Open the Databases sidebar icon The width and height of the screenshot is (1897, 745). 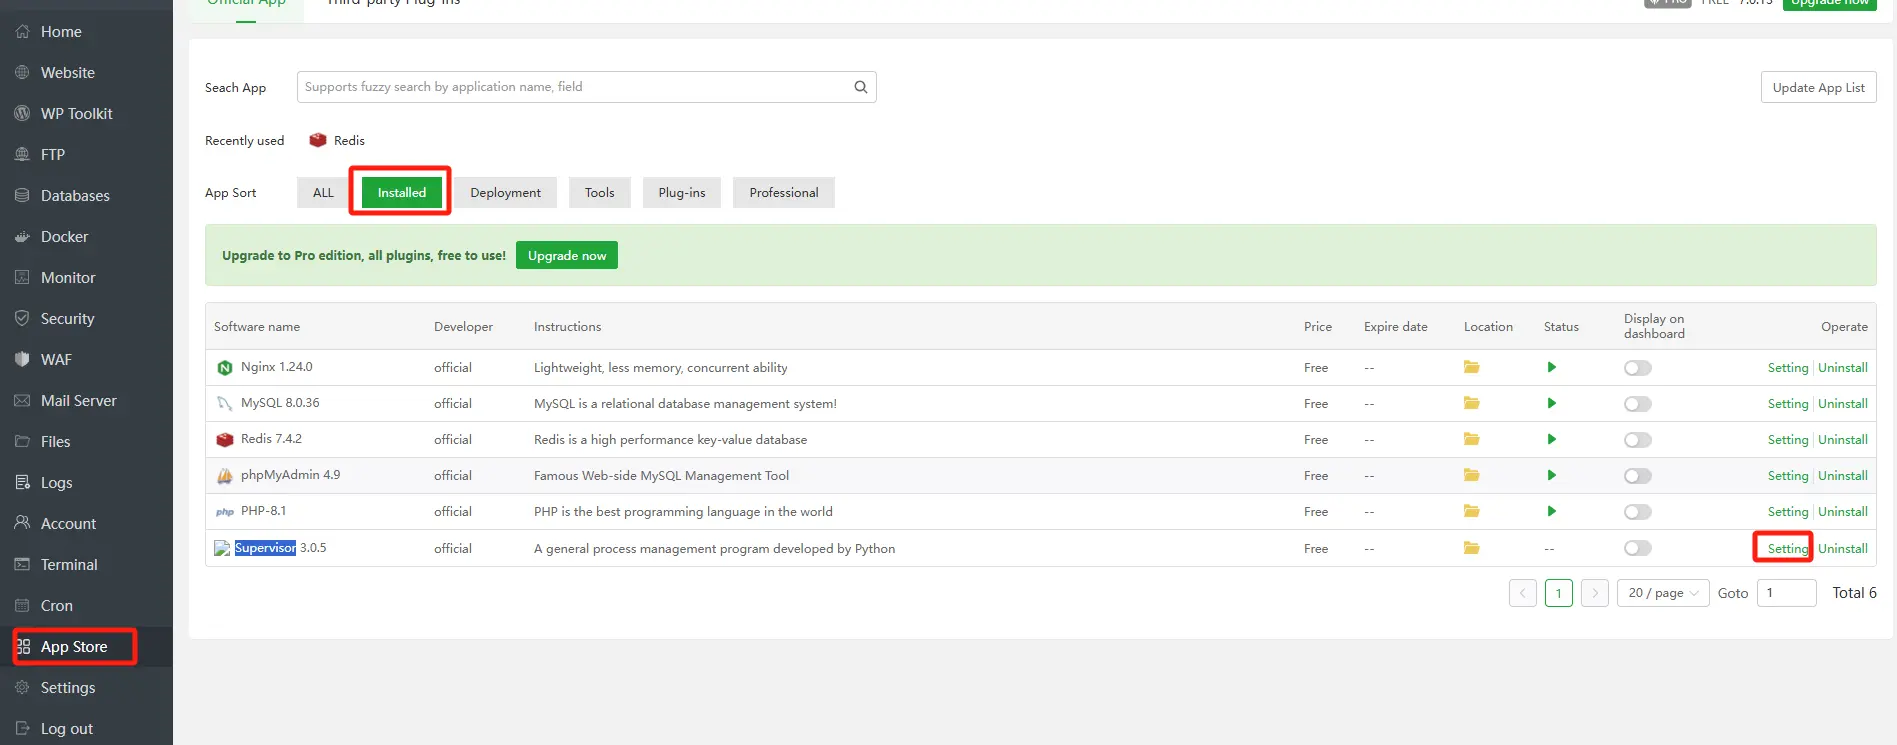pyautogui.click(x=22, y=196)
